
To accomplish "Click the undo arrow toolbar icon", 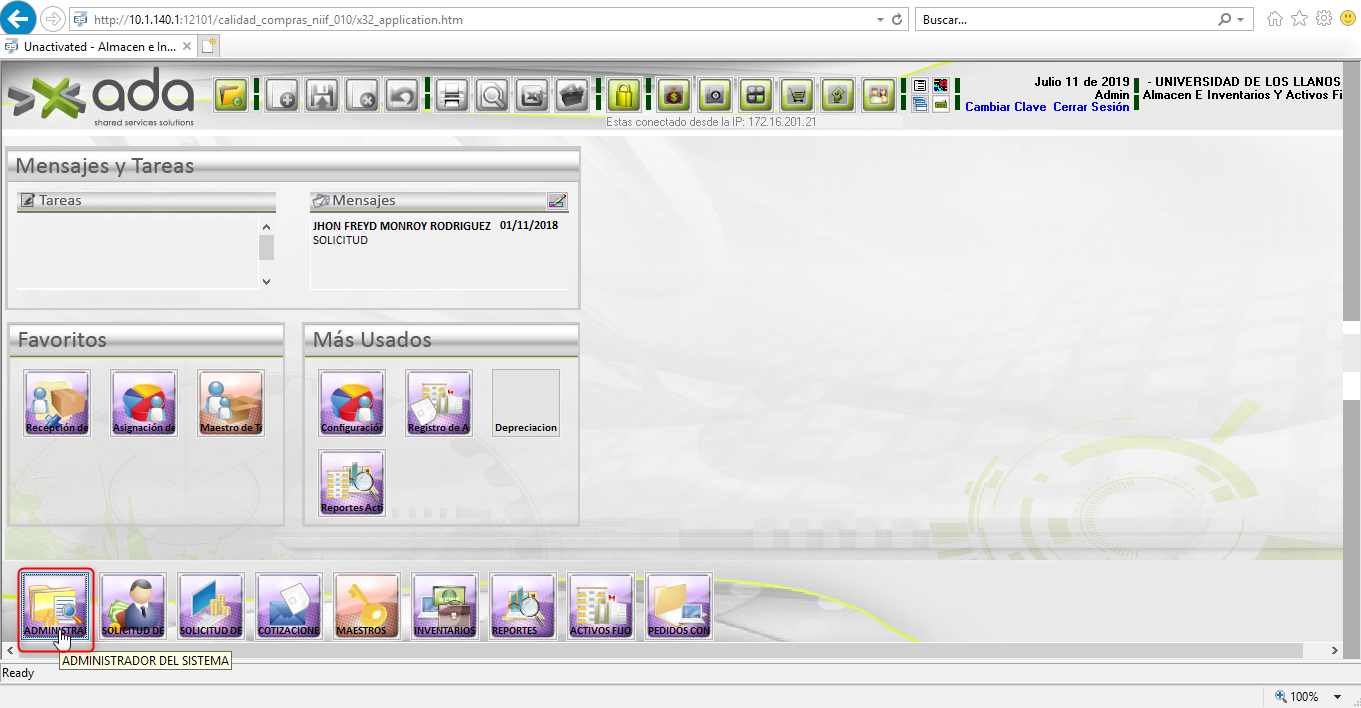I will (x=402, y=96).
